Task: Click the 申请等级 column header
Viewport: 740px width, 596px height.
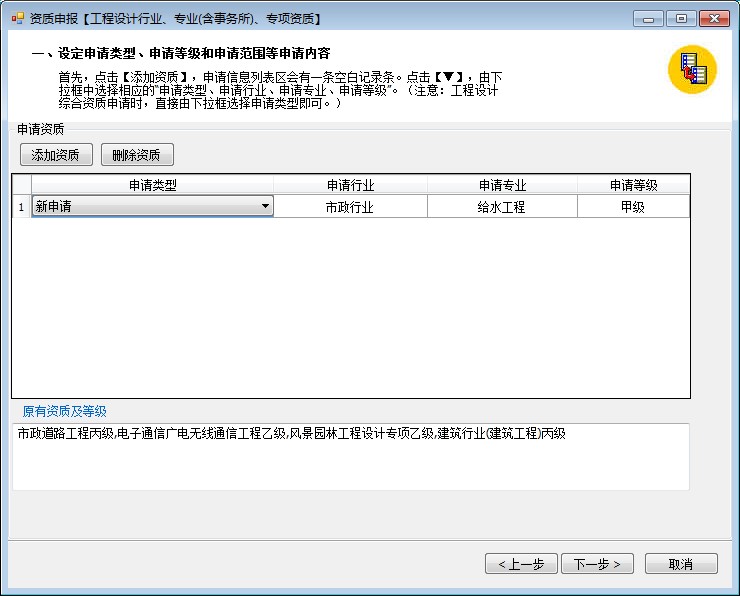Action: pyautogui.click(x=633, y=185)
